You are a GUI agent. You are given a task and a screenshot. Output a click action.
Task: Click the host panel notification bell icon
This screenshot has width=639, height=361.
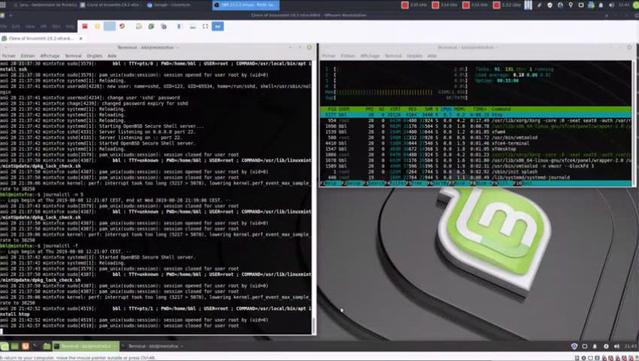coord(601,5)
